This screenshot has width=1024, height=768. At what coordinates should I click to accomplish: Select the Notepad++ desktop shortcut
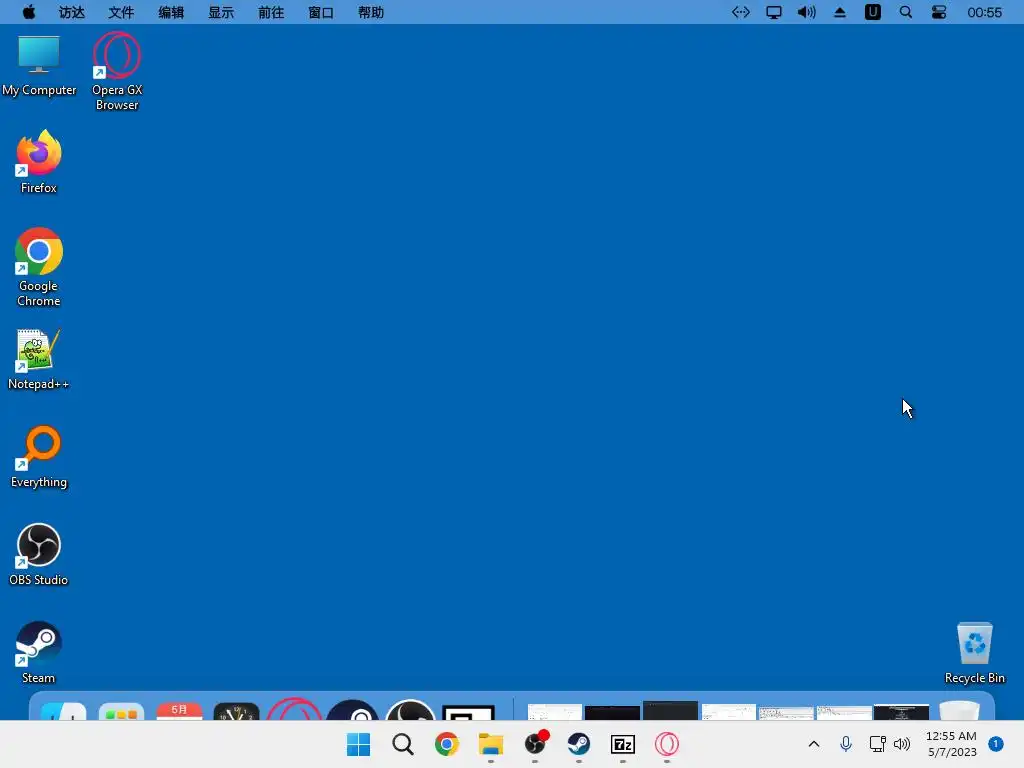pos(39,359)
